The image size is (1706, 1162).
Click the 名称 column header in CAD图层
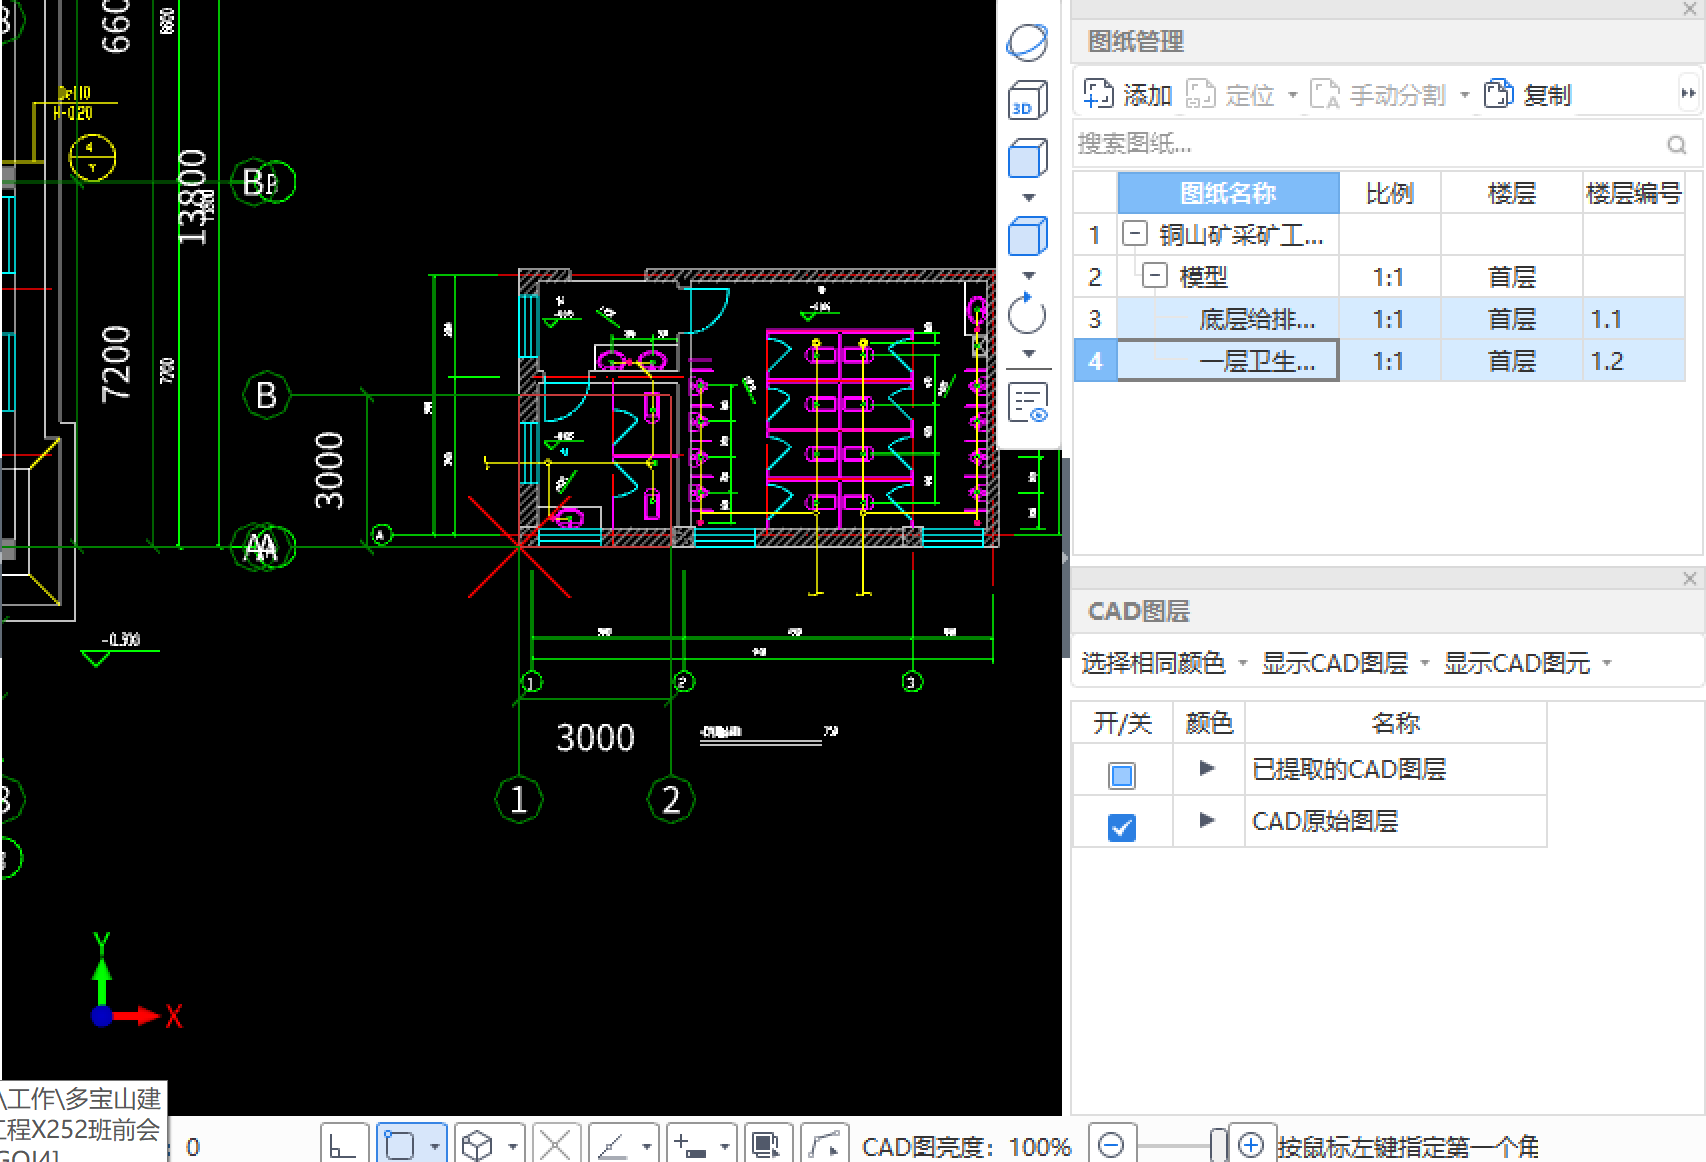1396,722
